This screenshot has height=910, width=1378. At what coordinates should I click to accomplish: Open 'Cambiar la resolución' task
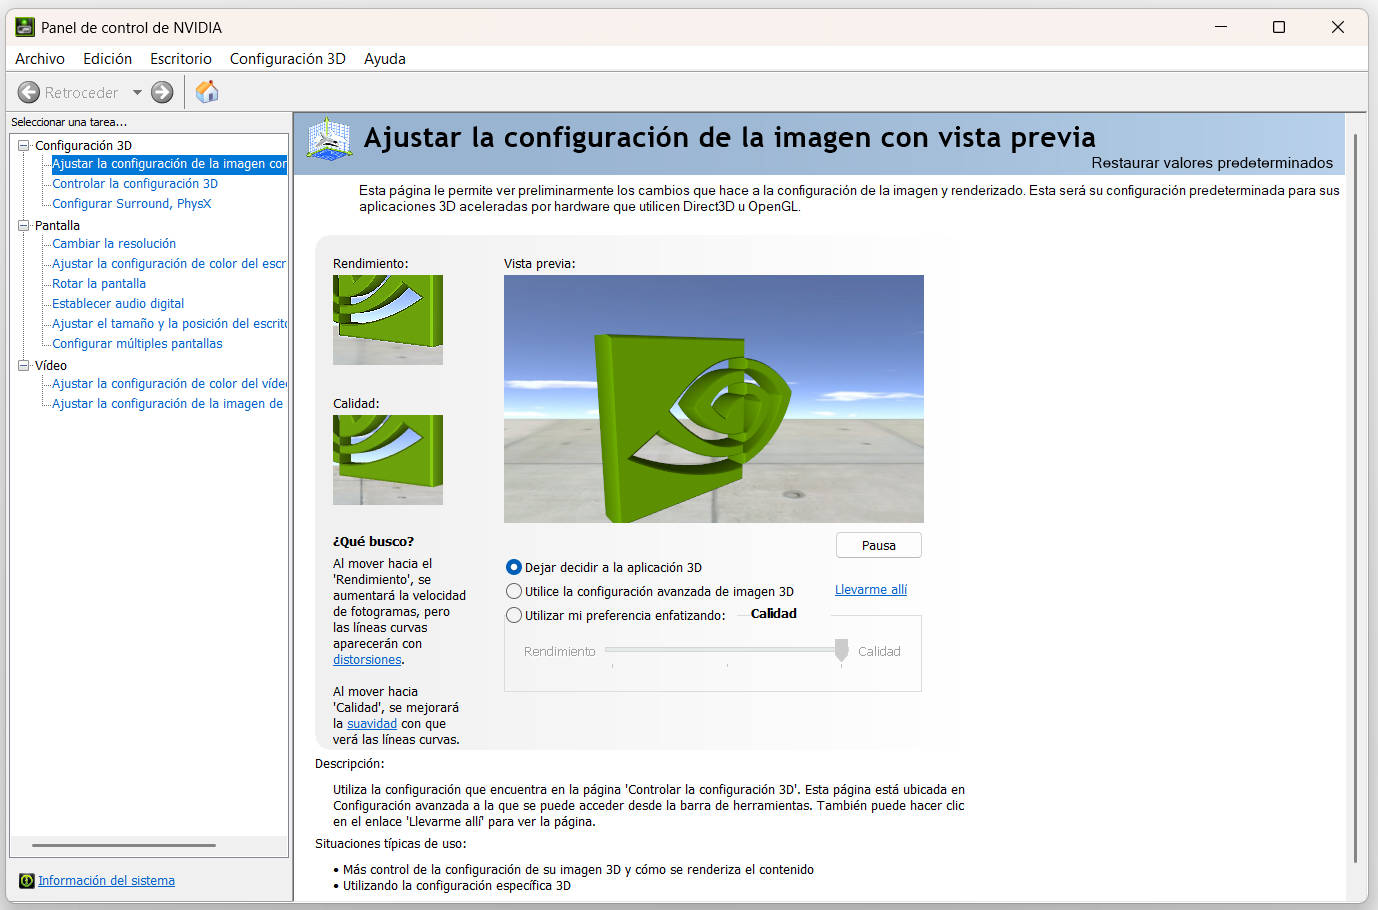point(114,244)
